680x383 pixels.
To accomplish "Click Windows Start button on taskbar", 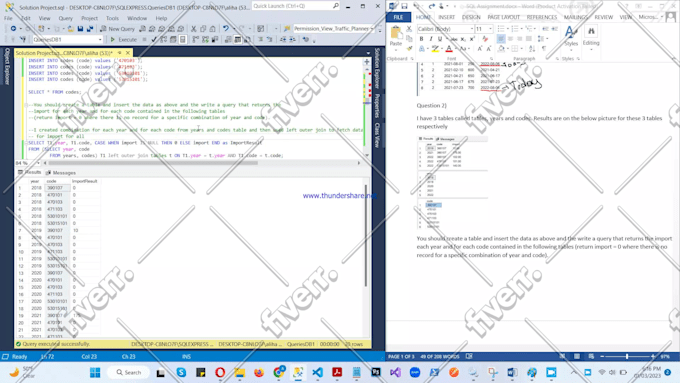I will click(x=95, y=372).
